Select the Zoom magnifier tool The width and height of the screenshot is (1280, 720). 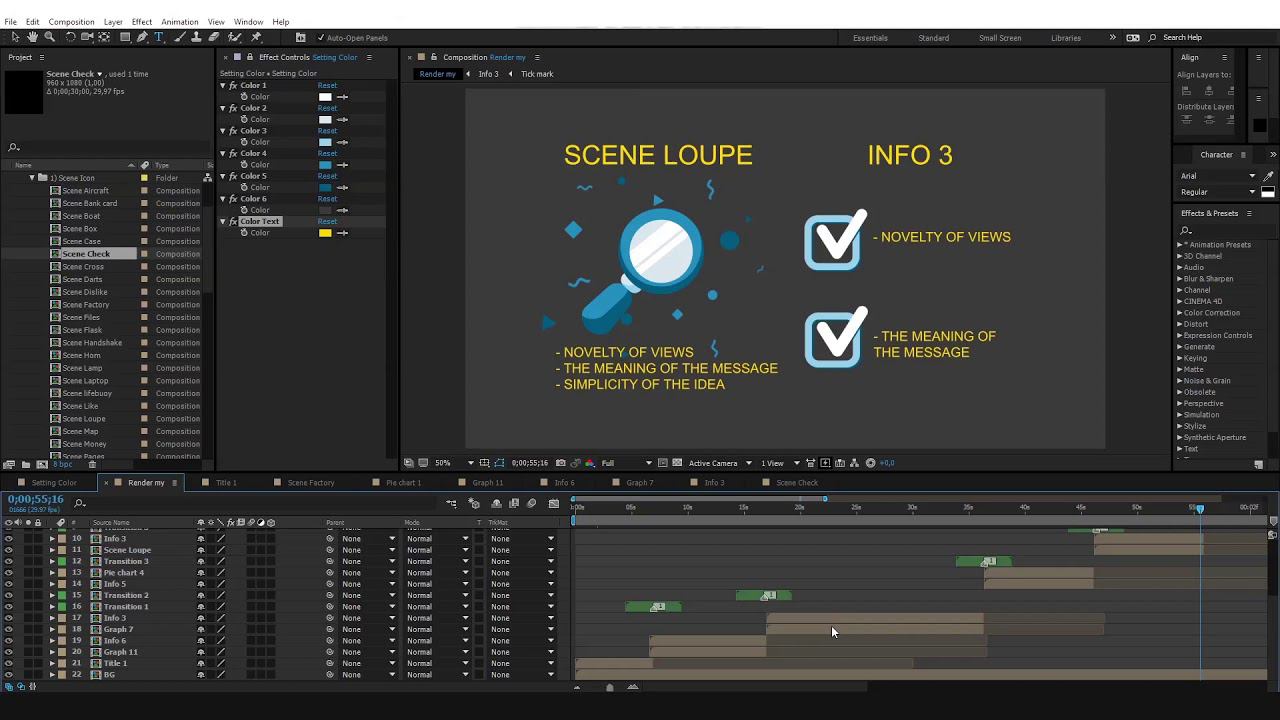[x=49, y=37]
